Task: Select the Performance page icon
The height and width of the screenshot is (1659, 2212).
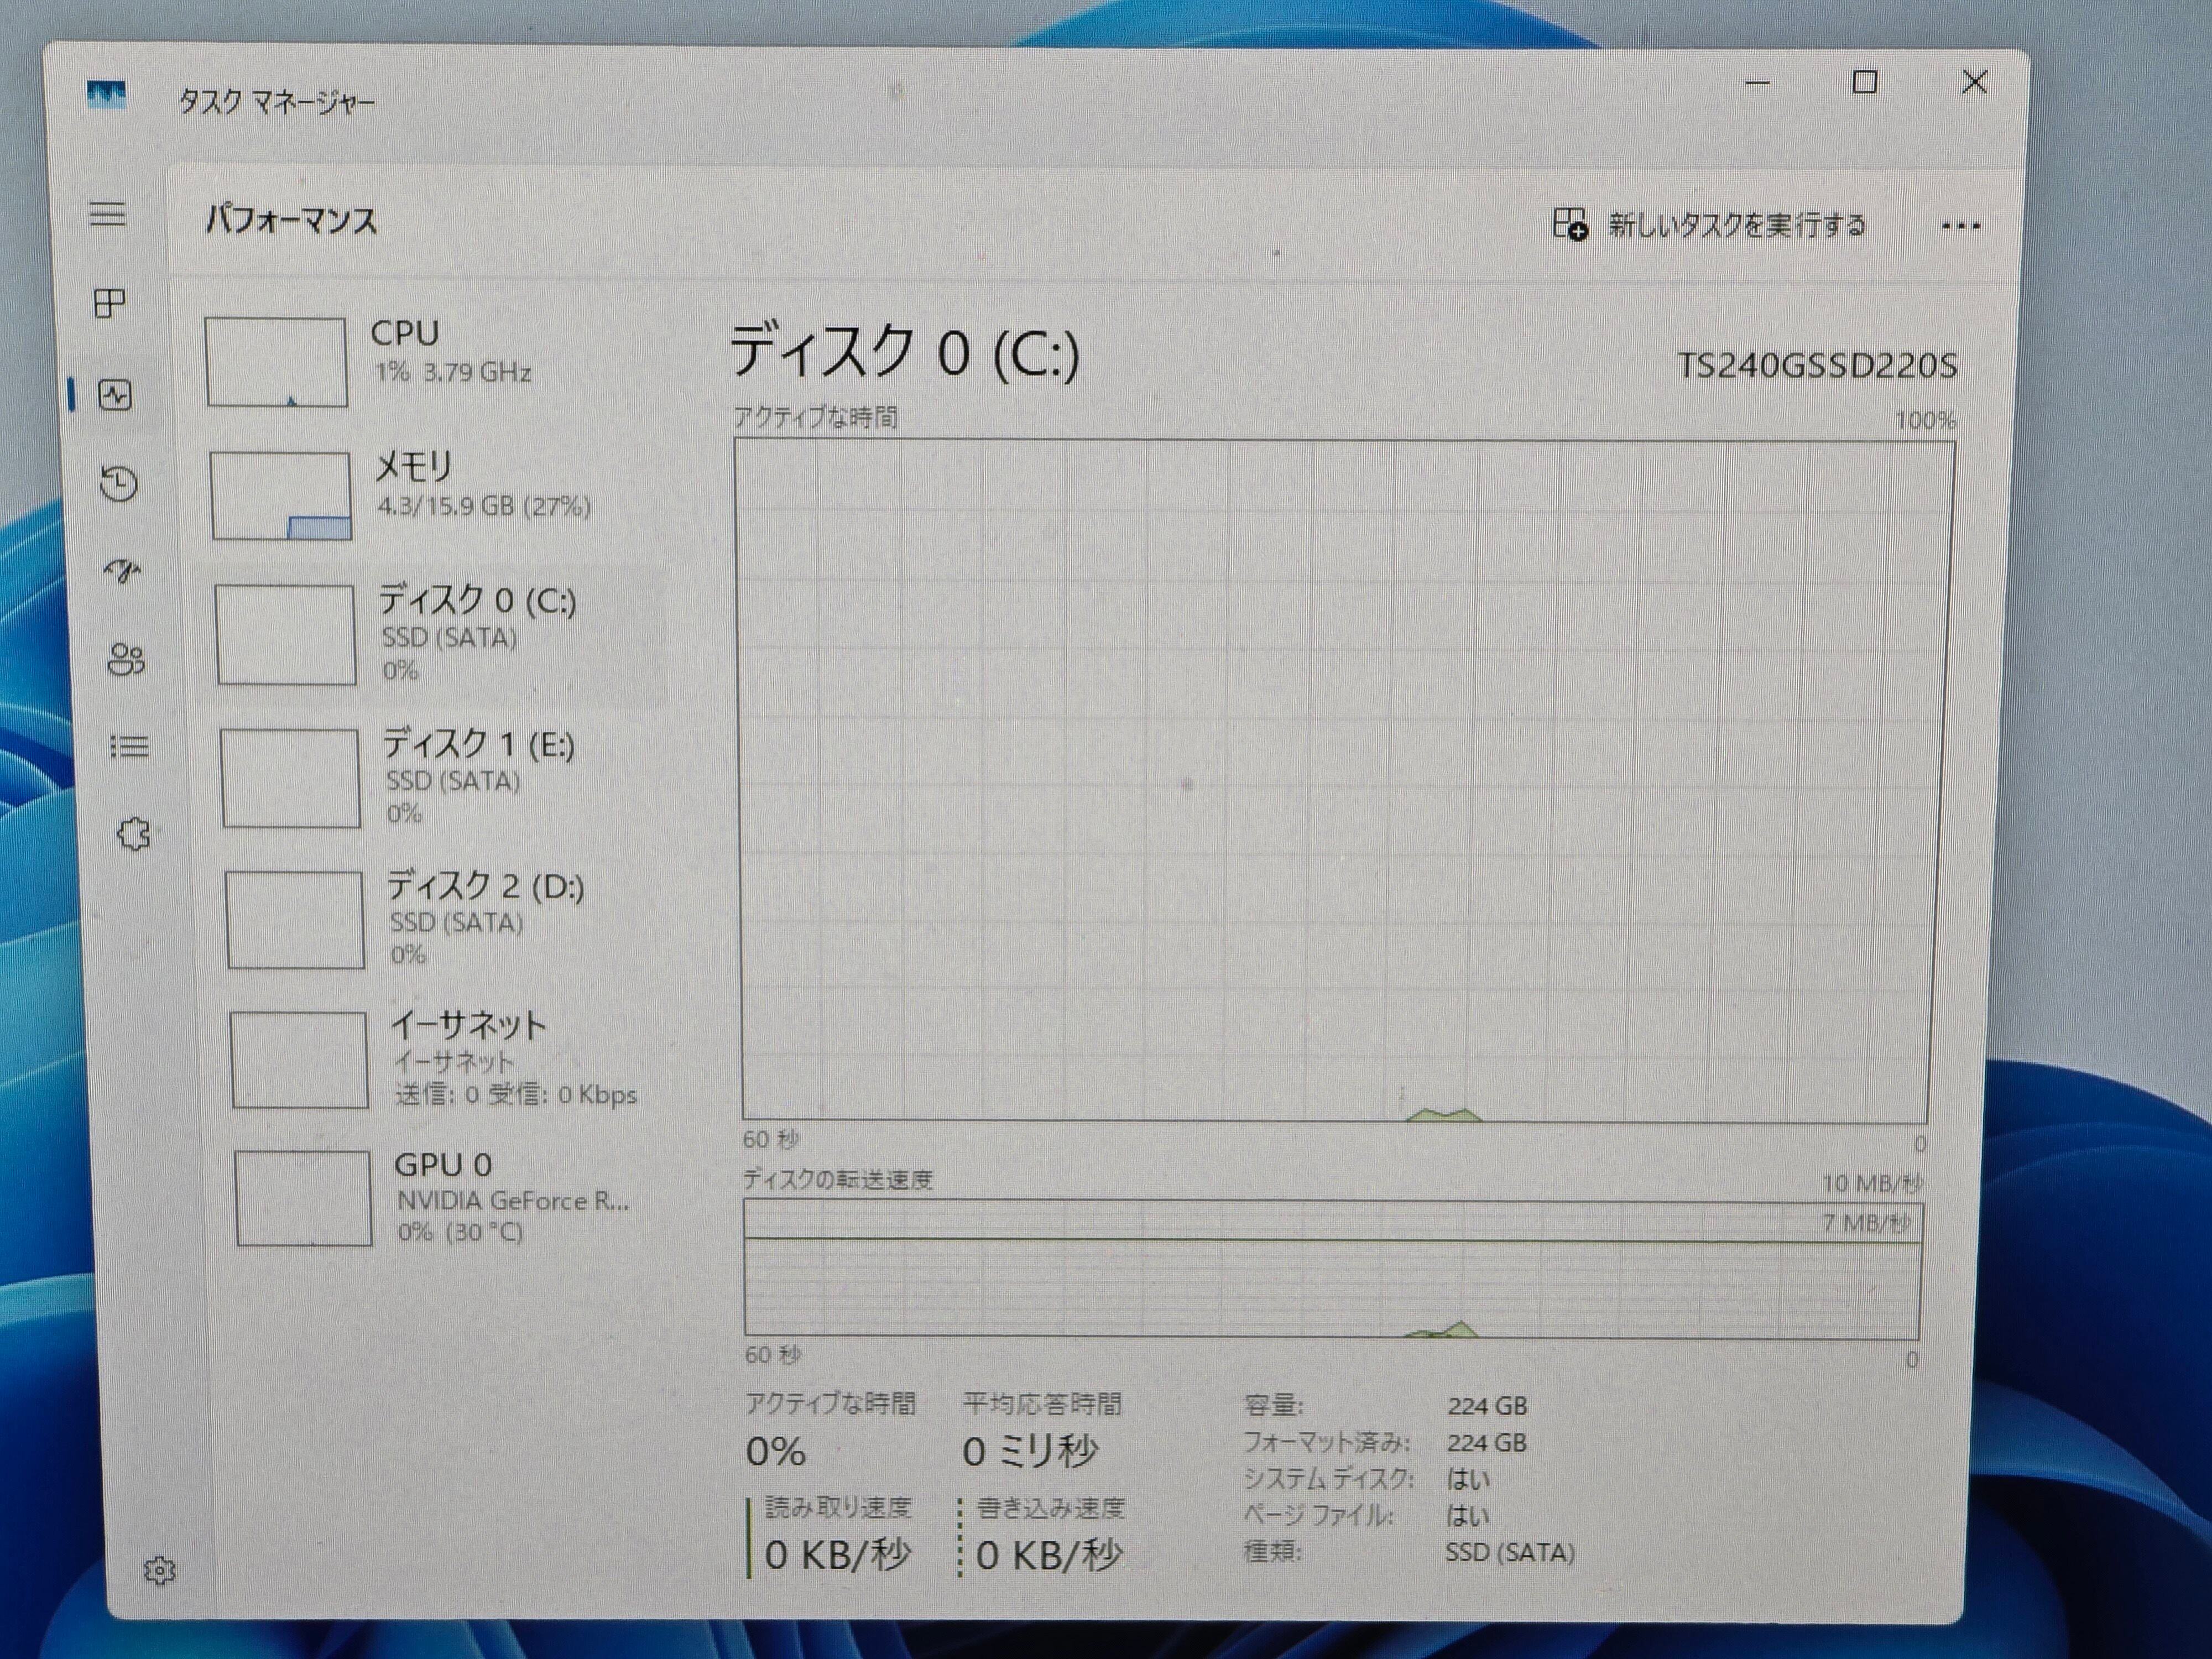Action: (x=115, y=396)
